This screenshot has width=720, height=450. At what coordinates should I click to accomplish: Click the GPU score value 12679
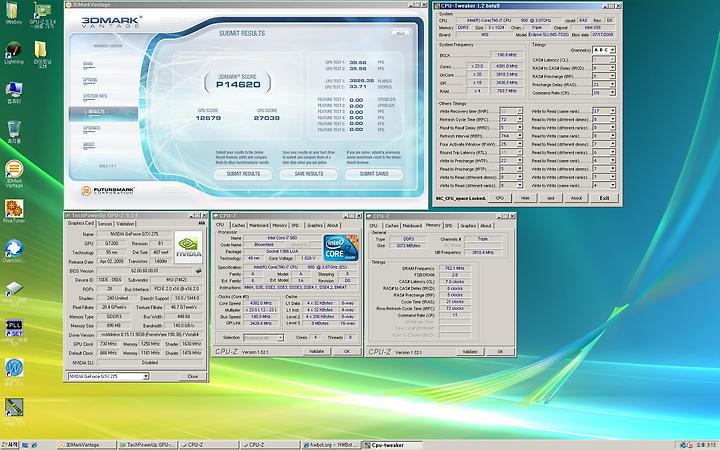coord(208,118)
